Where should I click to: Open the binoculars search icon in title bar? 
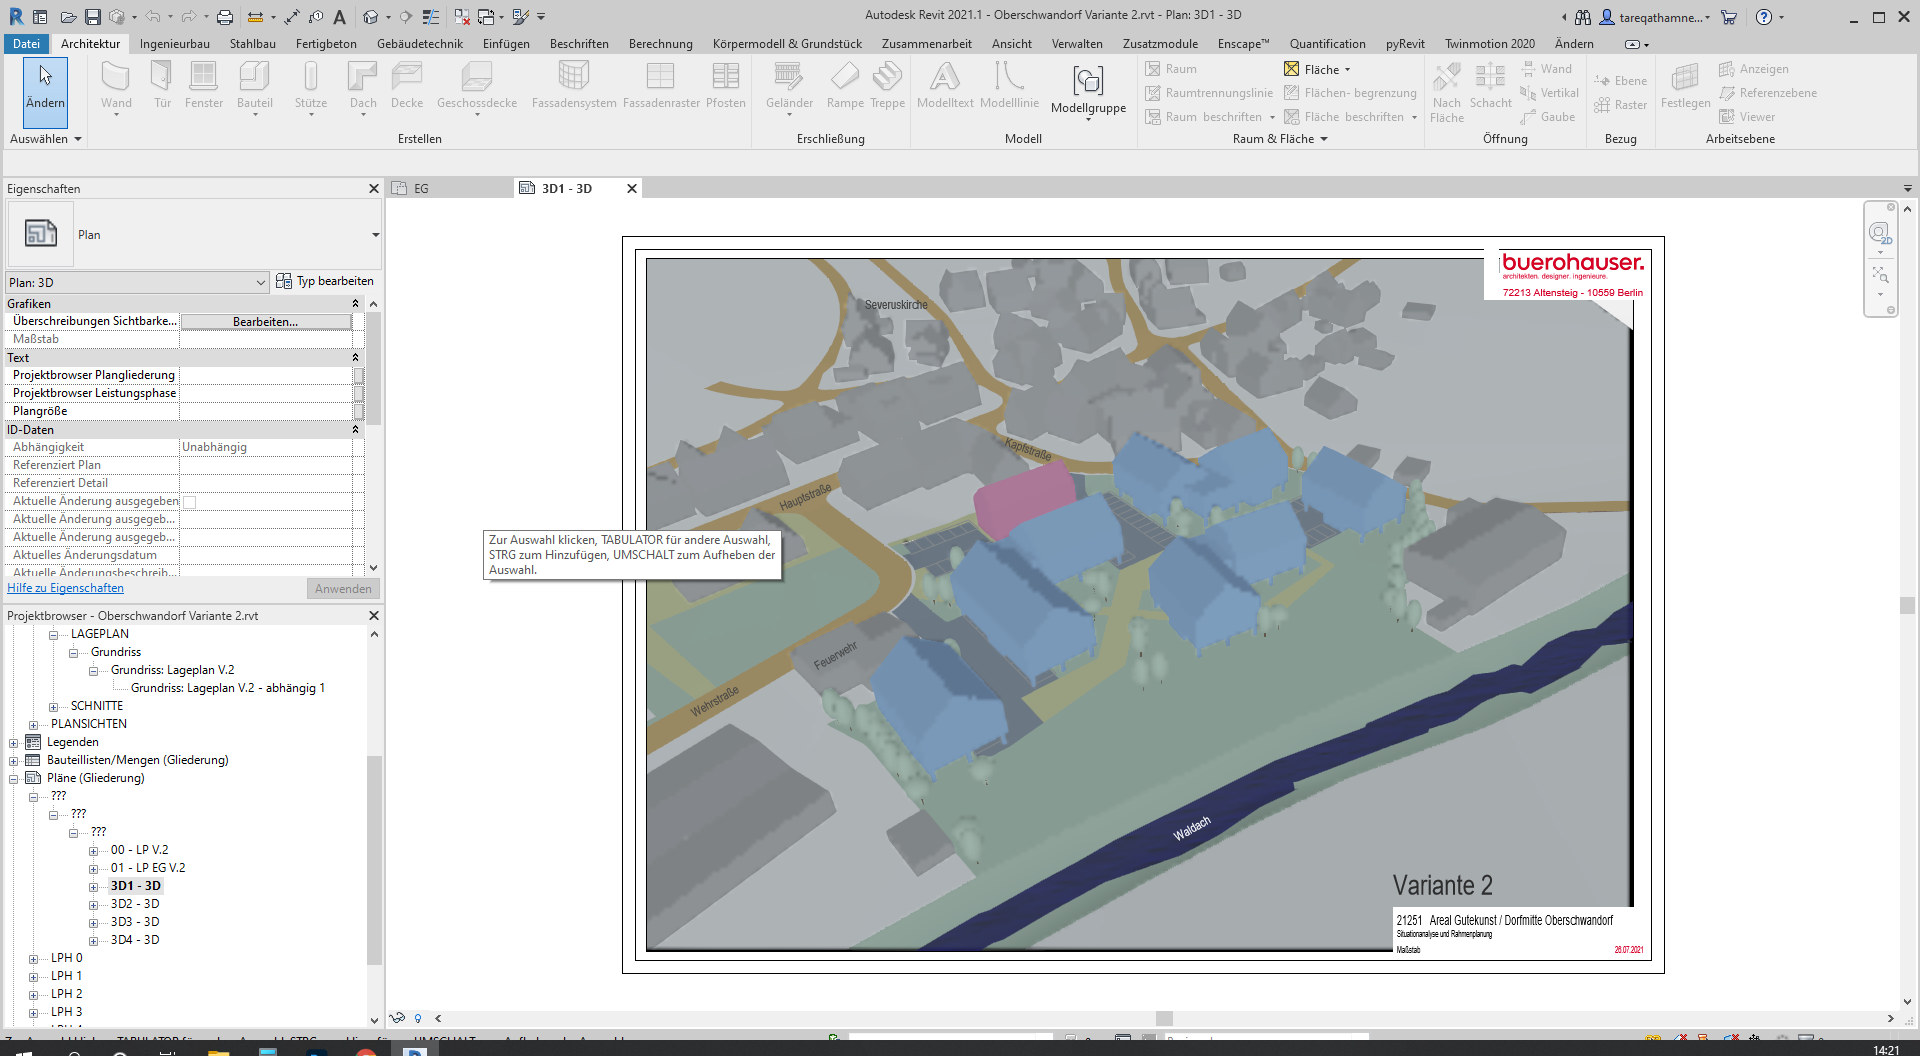(x=1583, y=17)
